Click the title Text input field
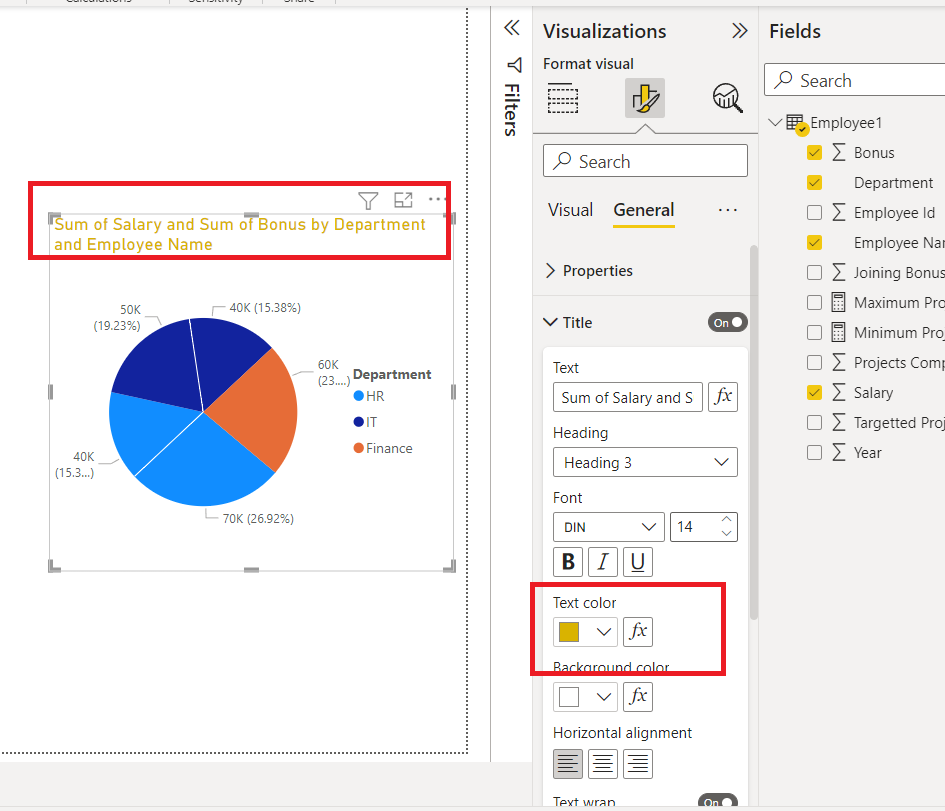Viewport: 945px width, 811px height. click(x=627, y=397)
